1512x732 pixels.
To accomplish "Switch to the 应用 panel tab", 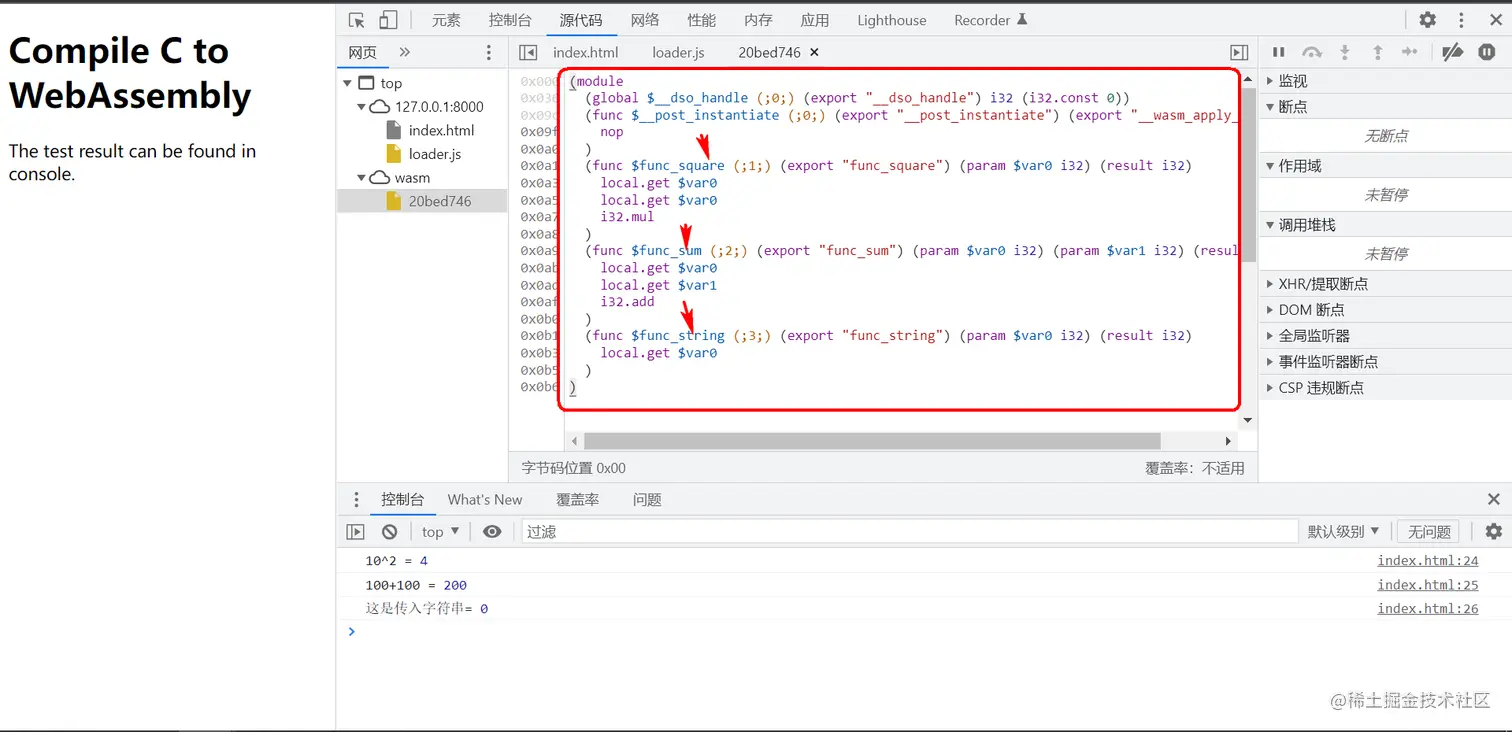I will click(x=814, y=20).
